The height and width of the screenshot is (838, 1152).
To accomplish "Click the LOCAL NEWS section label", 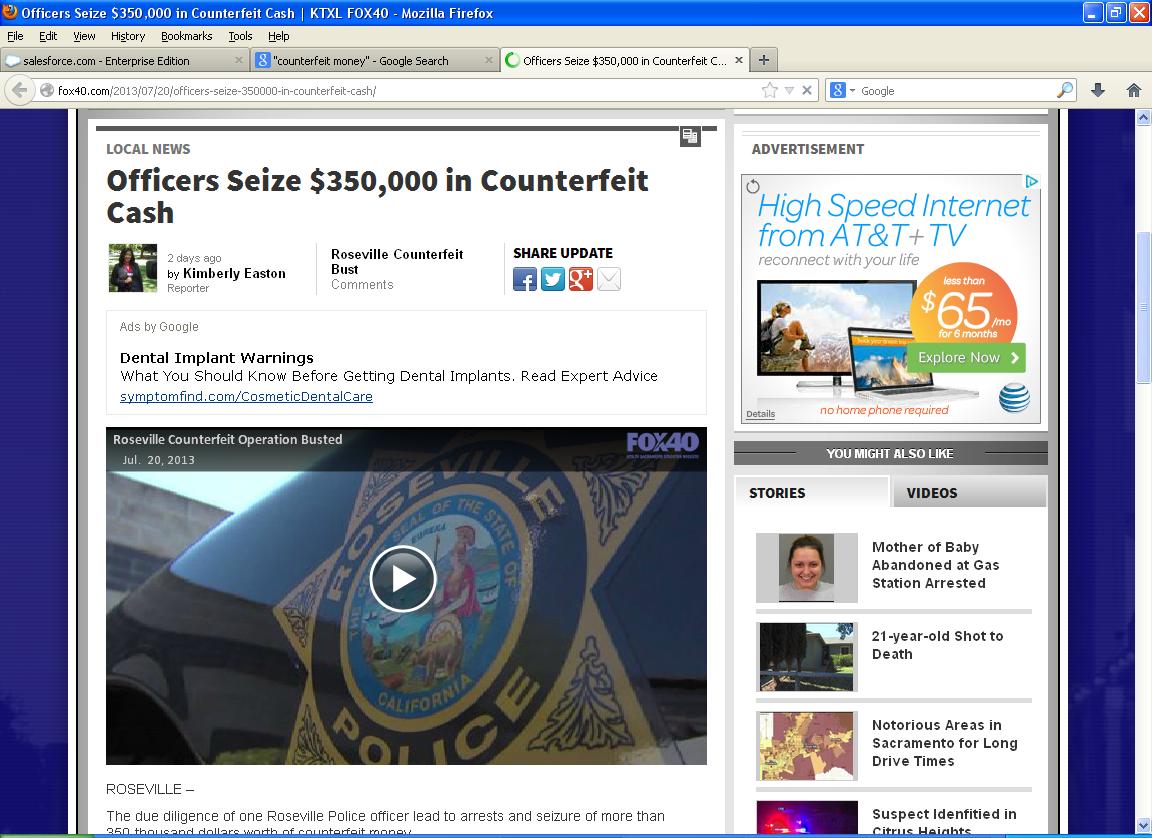I will (148, 149).
